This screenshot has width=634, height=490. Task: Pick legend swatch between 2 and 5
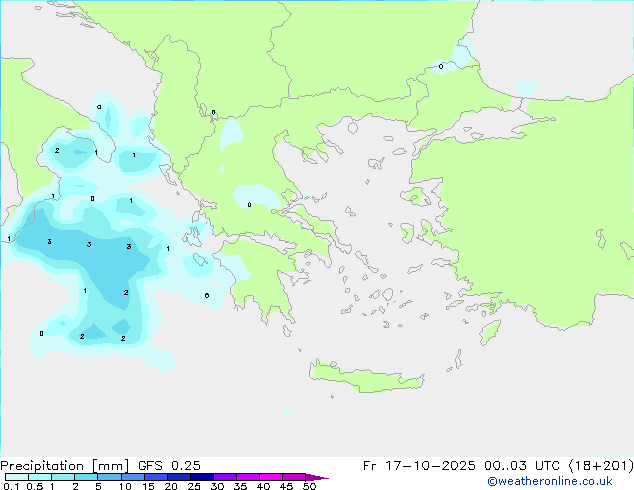[x=86, y=477]
